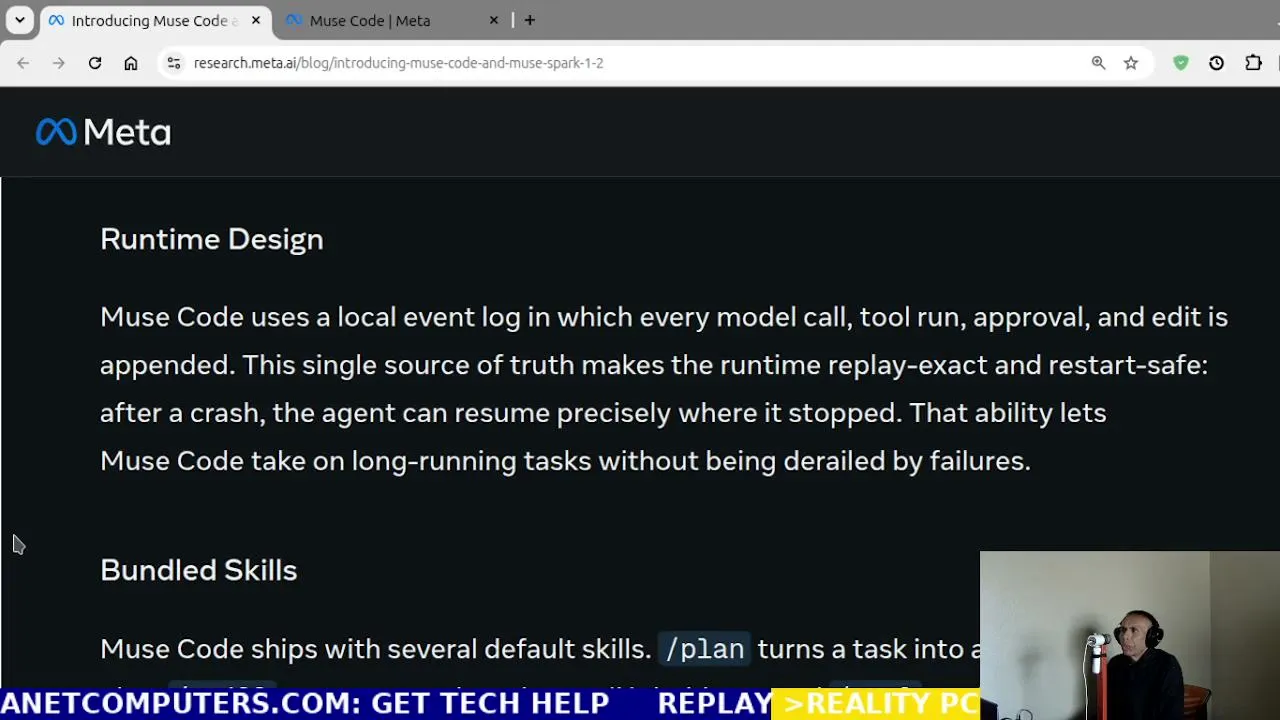Click the webcam overlay video thumbnail
1280x720 pixels.
1130,635
